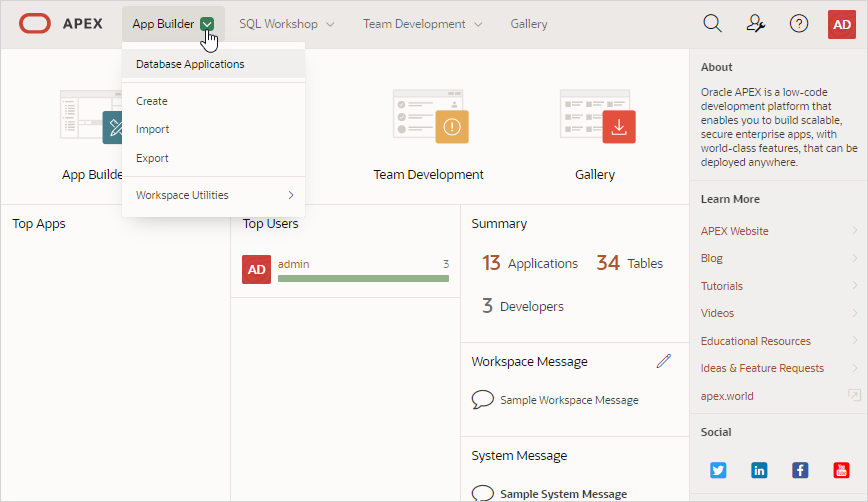Viewport: 868px width, 502px height.
Task: Open the Facebook social icon
Action: [800, 470]
